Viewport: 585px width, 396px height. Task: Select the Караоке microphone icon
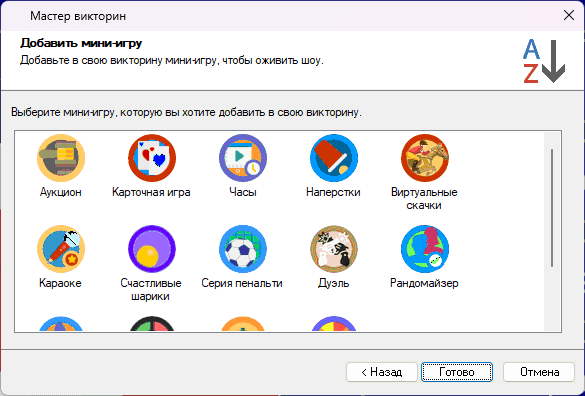click(x=61, y=249)
